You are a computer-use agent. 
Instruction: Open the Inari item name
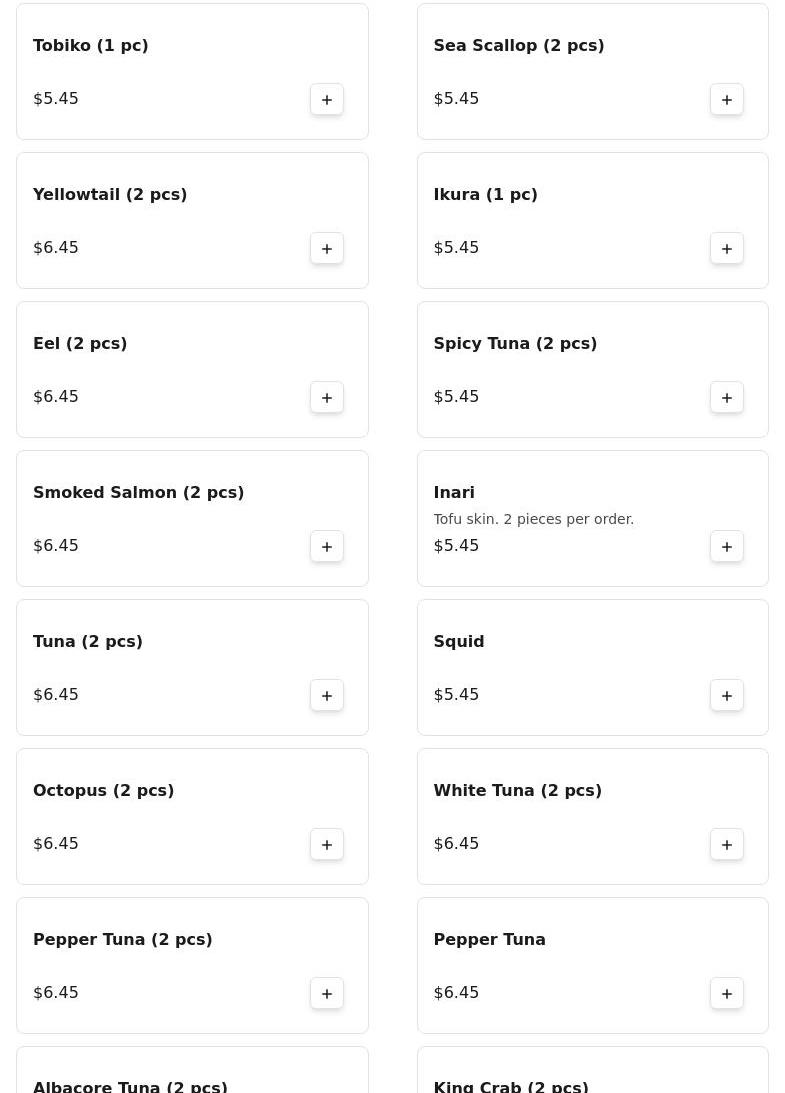click(454, 492)
